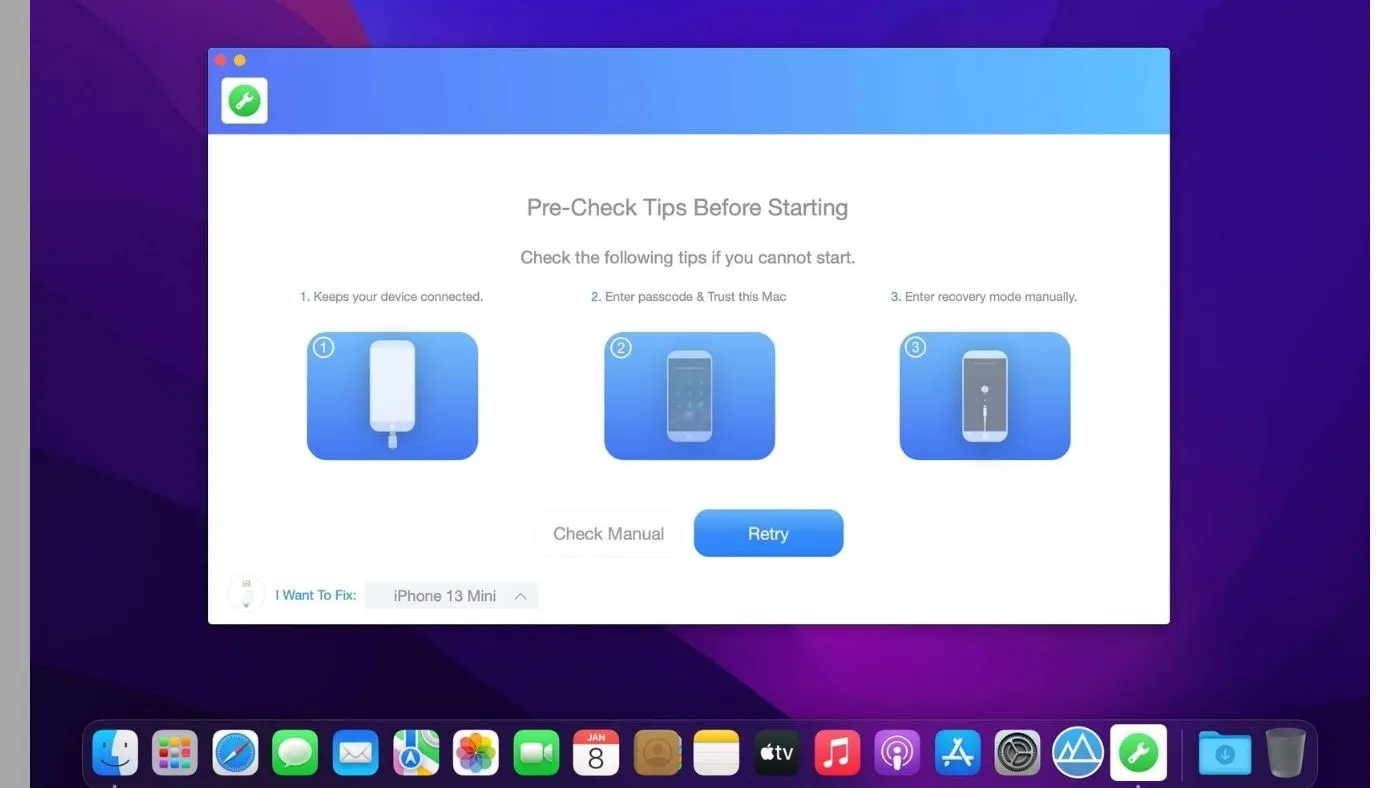Viewport: 1400px width, 788px height.
Task: Open System Preferences gear in dock
Action: (1017, 752)
